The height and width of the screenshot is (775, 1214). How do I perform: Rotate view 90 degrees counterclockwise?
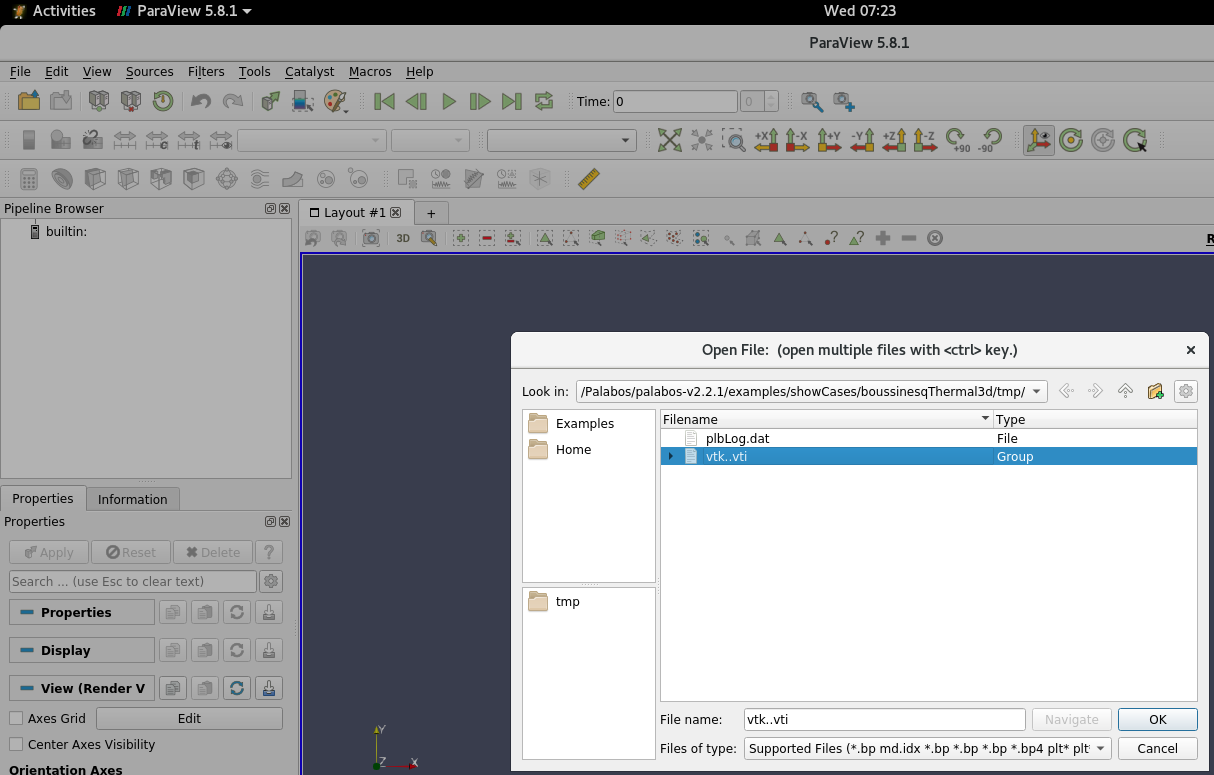coord(990,140)
